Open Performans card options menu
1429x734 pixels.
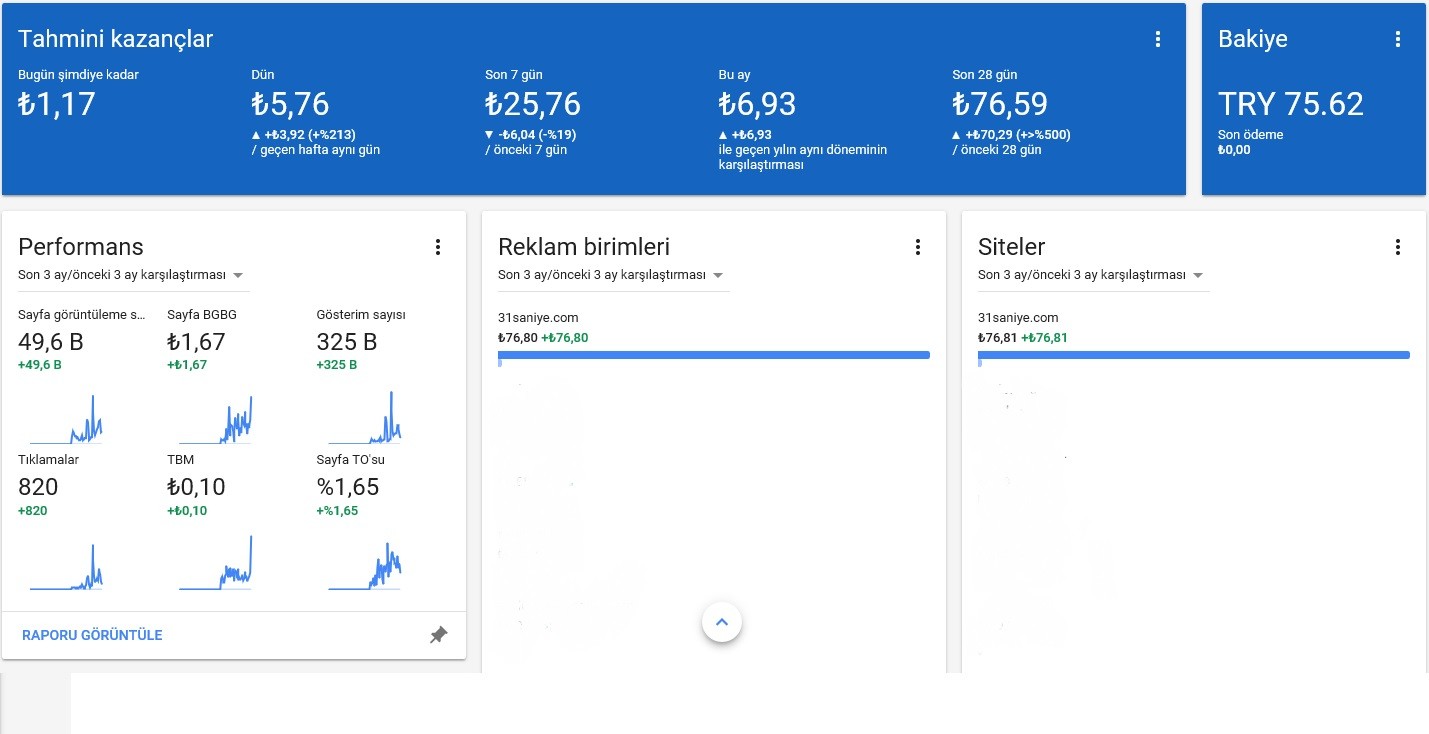438,247
